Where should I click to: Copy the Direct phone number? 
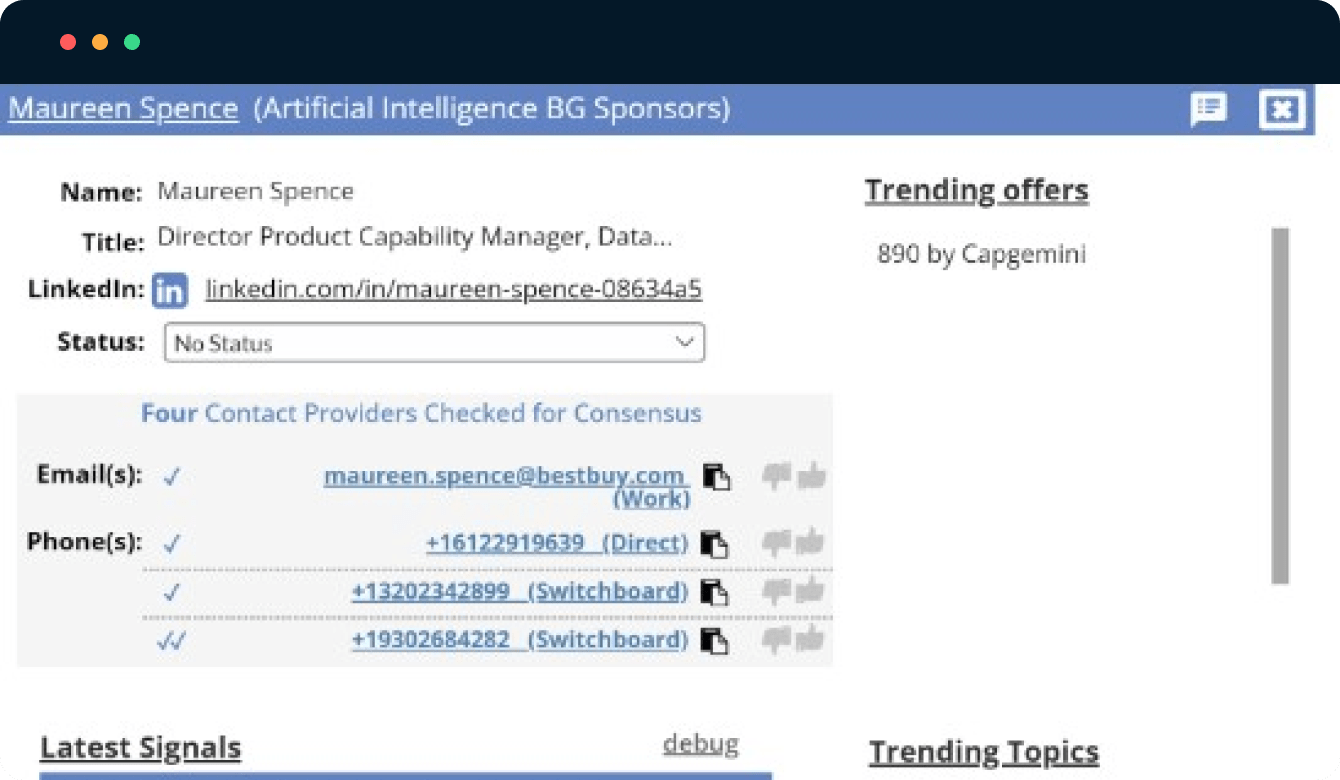point(713,545)
